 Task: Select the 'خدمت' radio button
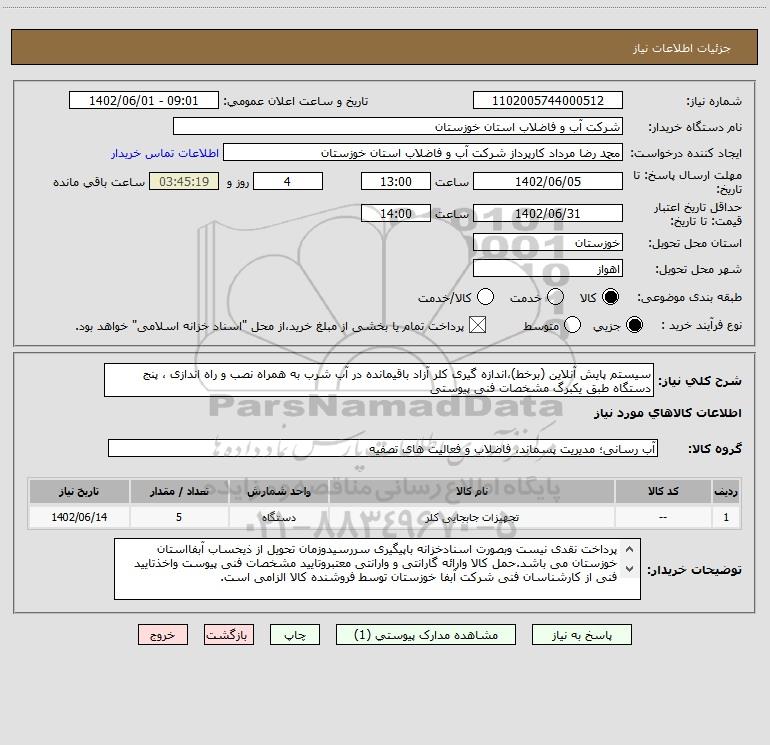coord(555,297)
